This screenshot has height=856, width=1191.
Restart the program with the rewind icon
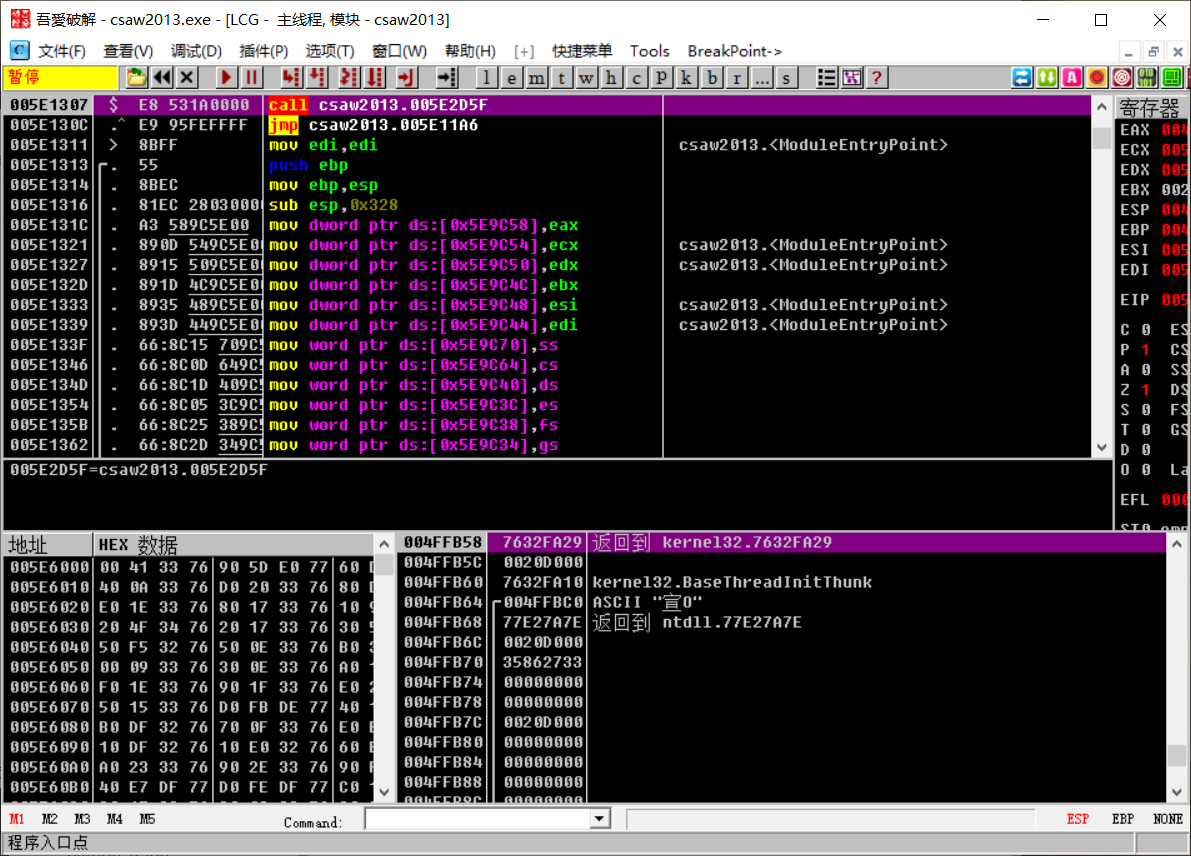161,77
